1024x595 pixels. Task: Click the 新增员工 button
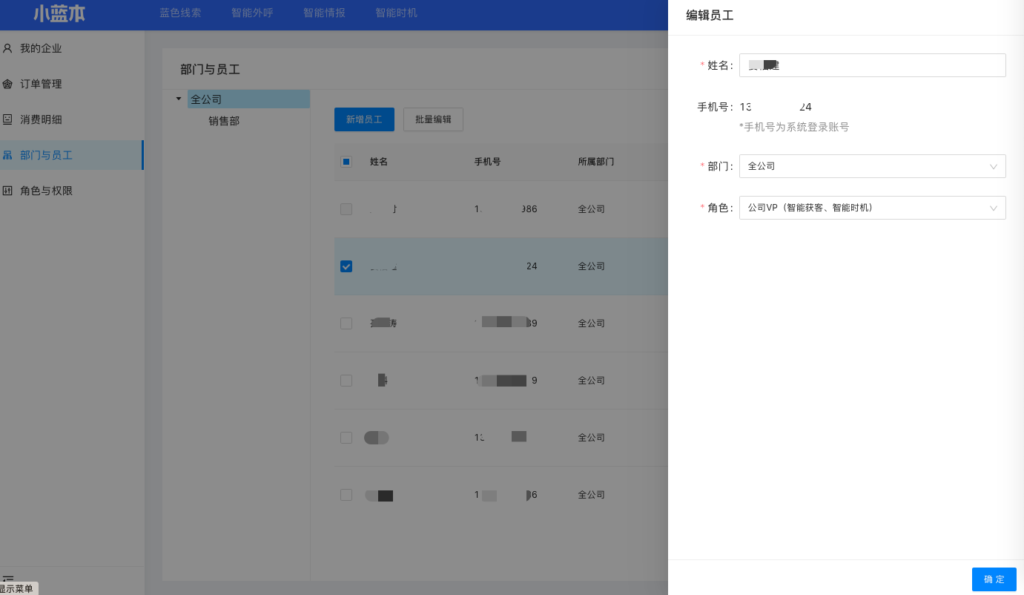364,120
